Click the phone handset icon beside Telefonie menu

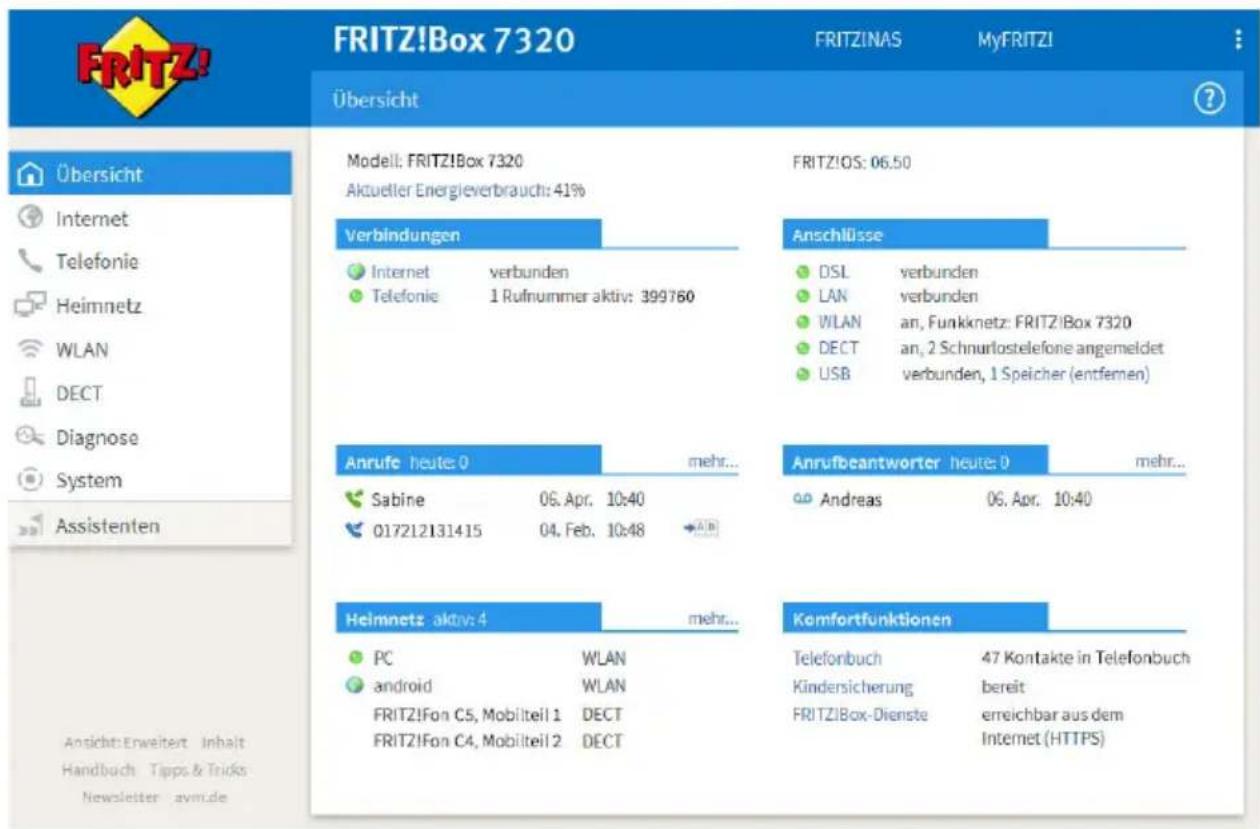[x=30, y=262]
